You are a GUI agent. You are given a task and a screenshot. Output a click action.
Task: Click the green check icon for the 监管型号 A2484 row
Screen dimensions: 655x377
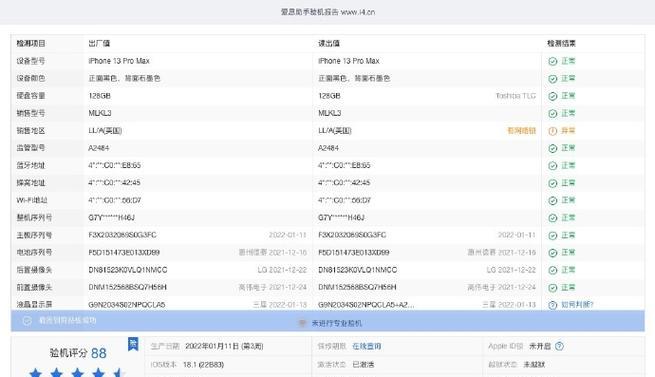pos(553,148)
